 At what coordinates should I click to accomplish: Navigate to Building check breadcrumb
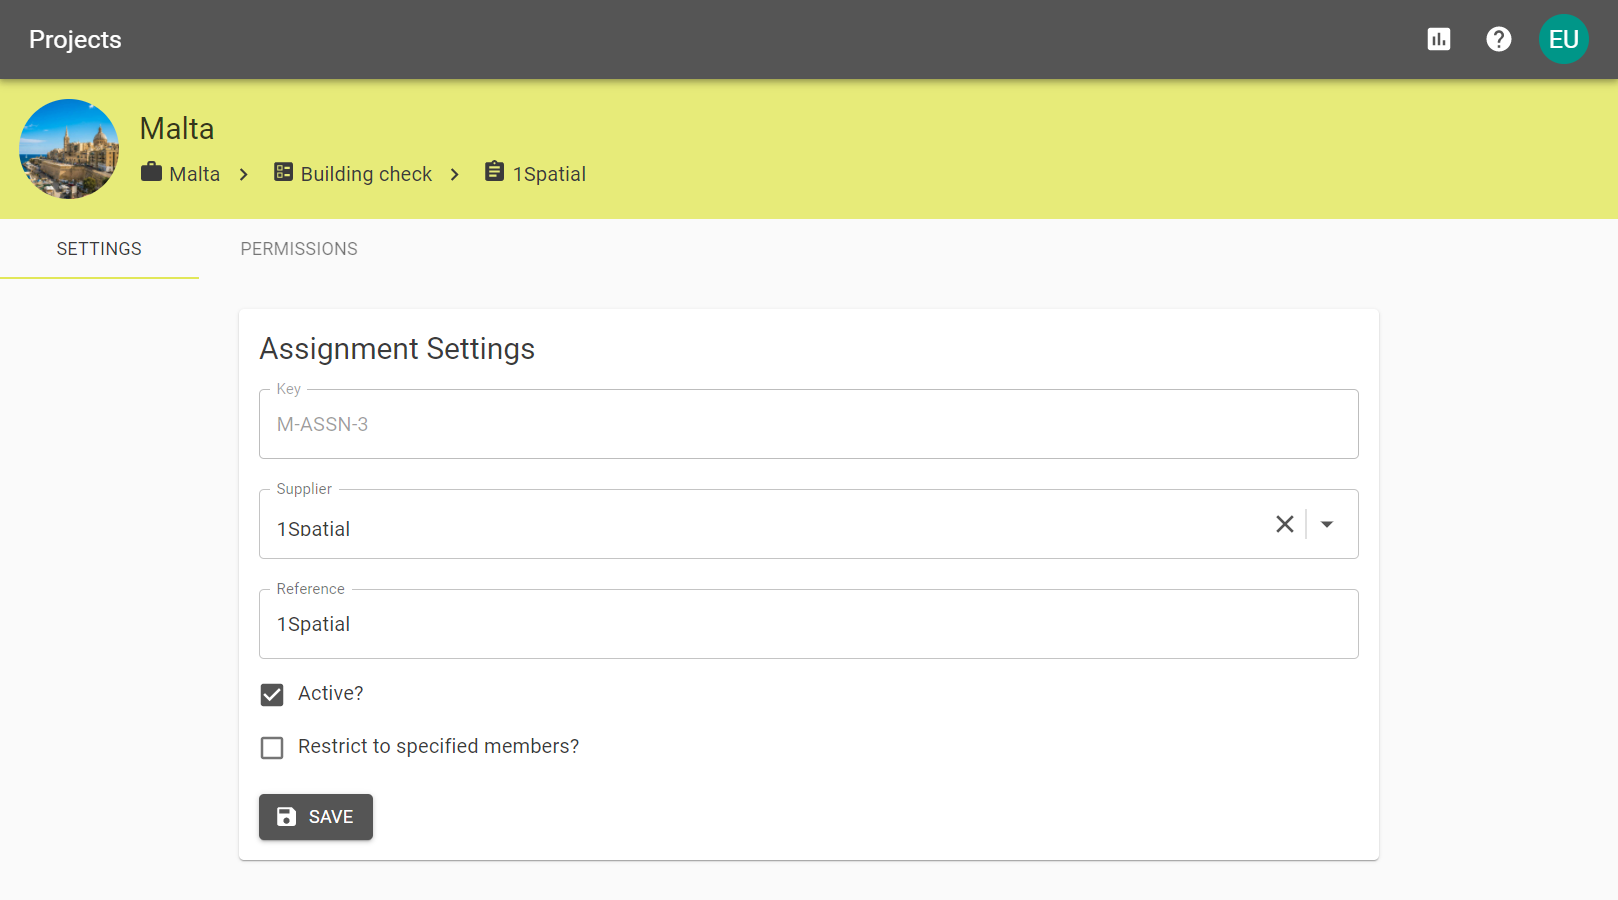(366, 174)
